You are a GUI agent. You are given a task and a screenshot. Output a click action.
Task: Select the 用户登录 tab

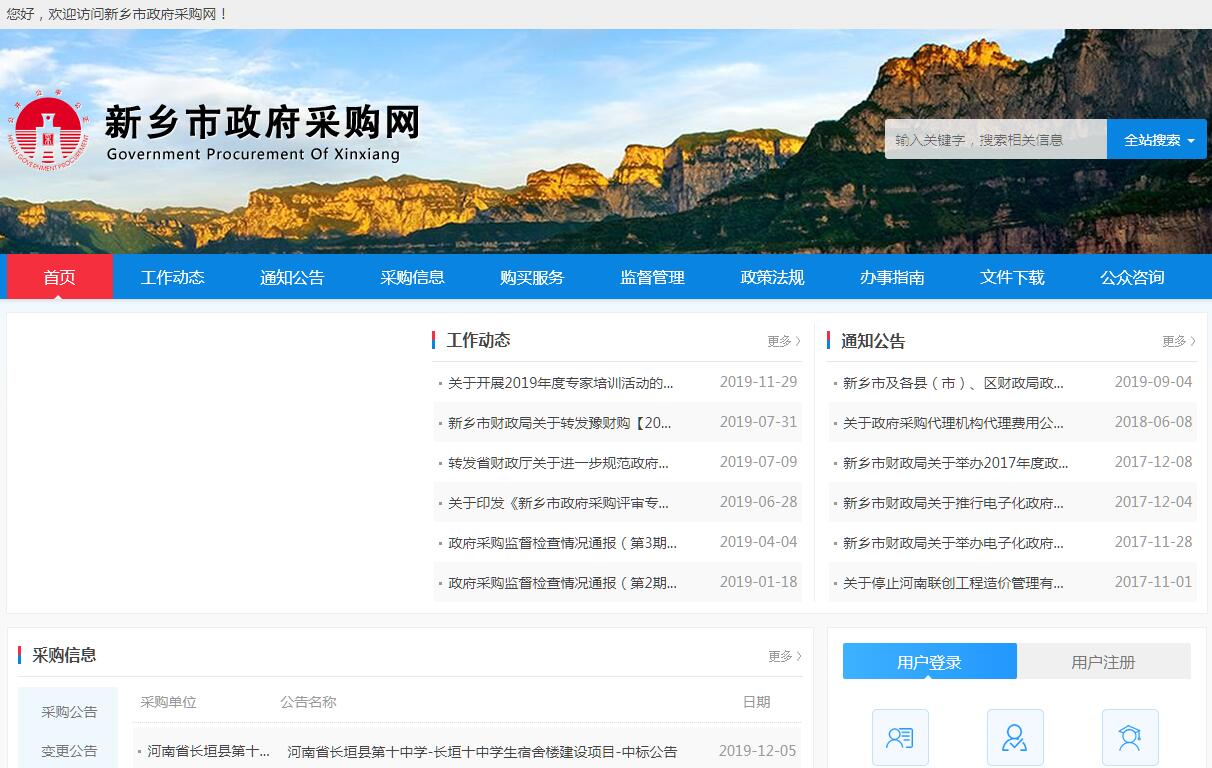click(929, 662)
